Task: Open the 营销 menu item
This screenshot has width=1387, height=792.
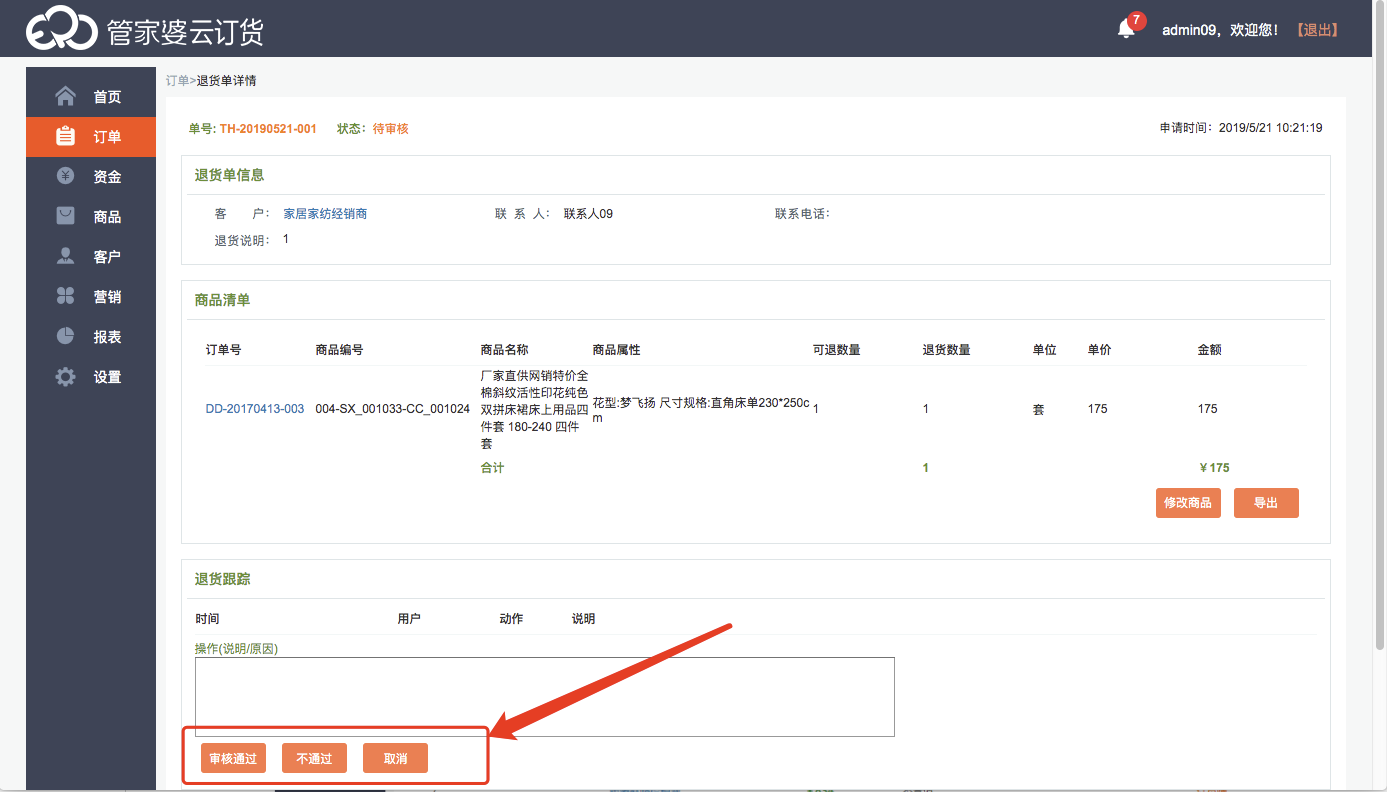Action: (91, 297)
